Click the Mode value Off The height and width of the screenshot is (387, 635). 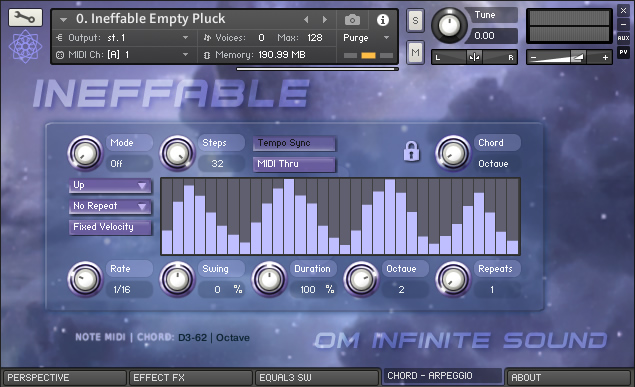coord(129,164)
